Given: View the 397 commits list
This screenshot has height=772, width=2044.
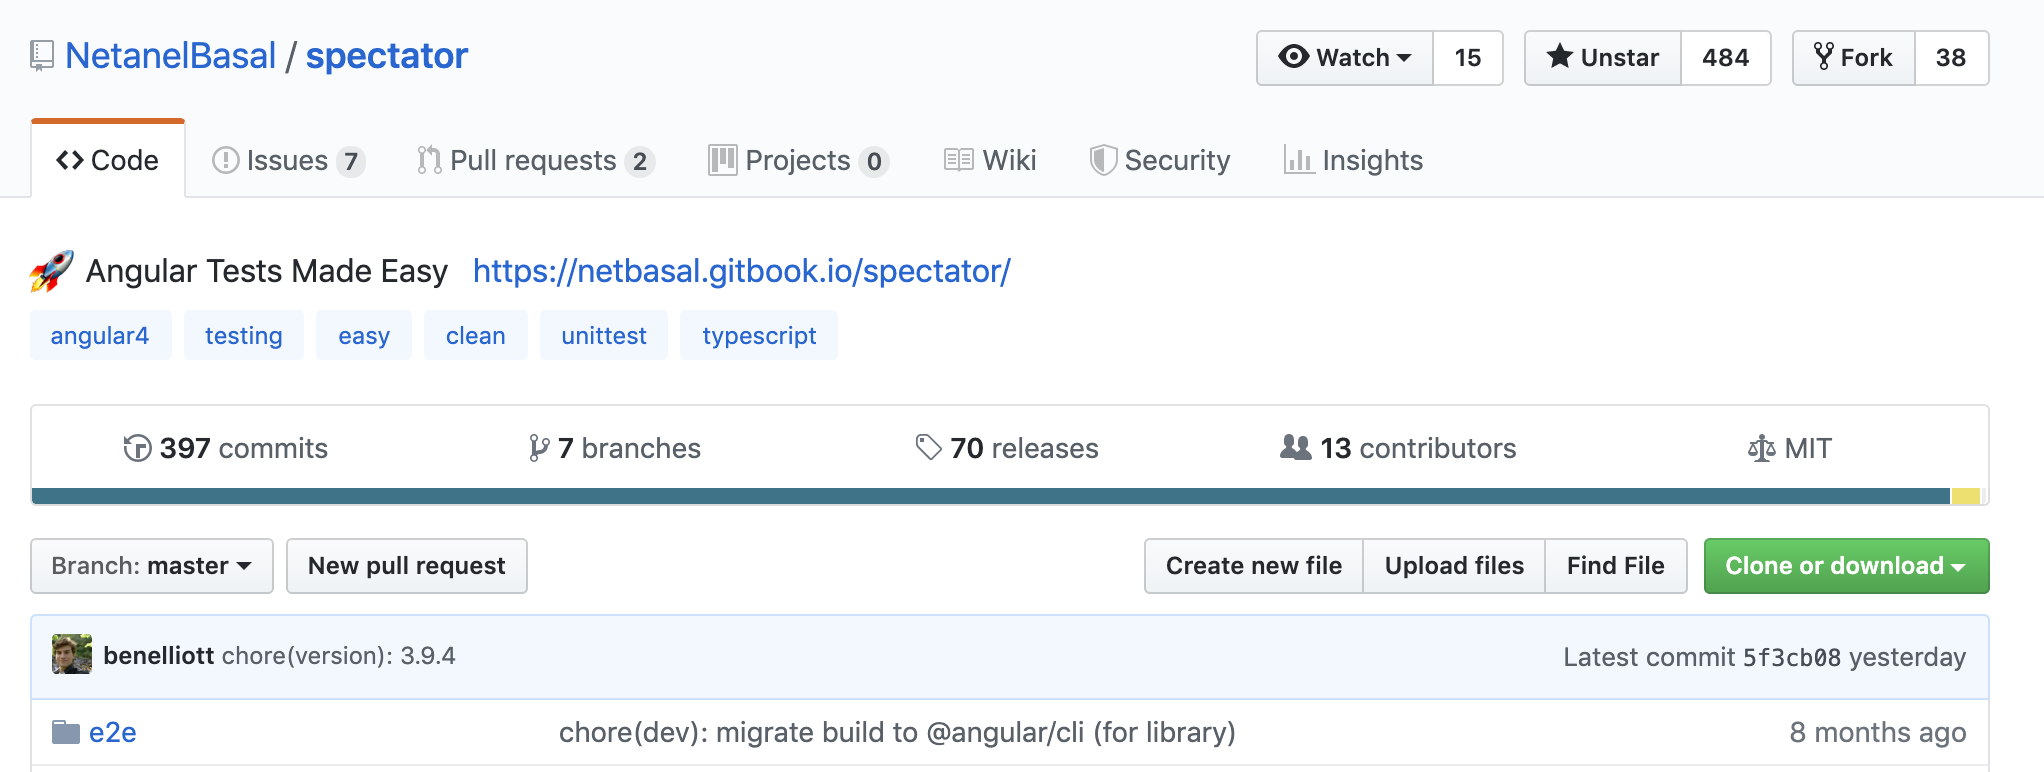Looking at the screenshot, I should pyautogui.click(x=226, y=448).
